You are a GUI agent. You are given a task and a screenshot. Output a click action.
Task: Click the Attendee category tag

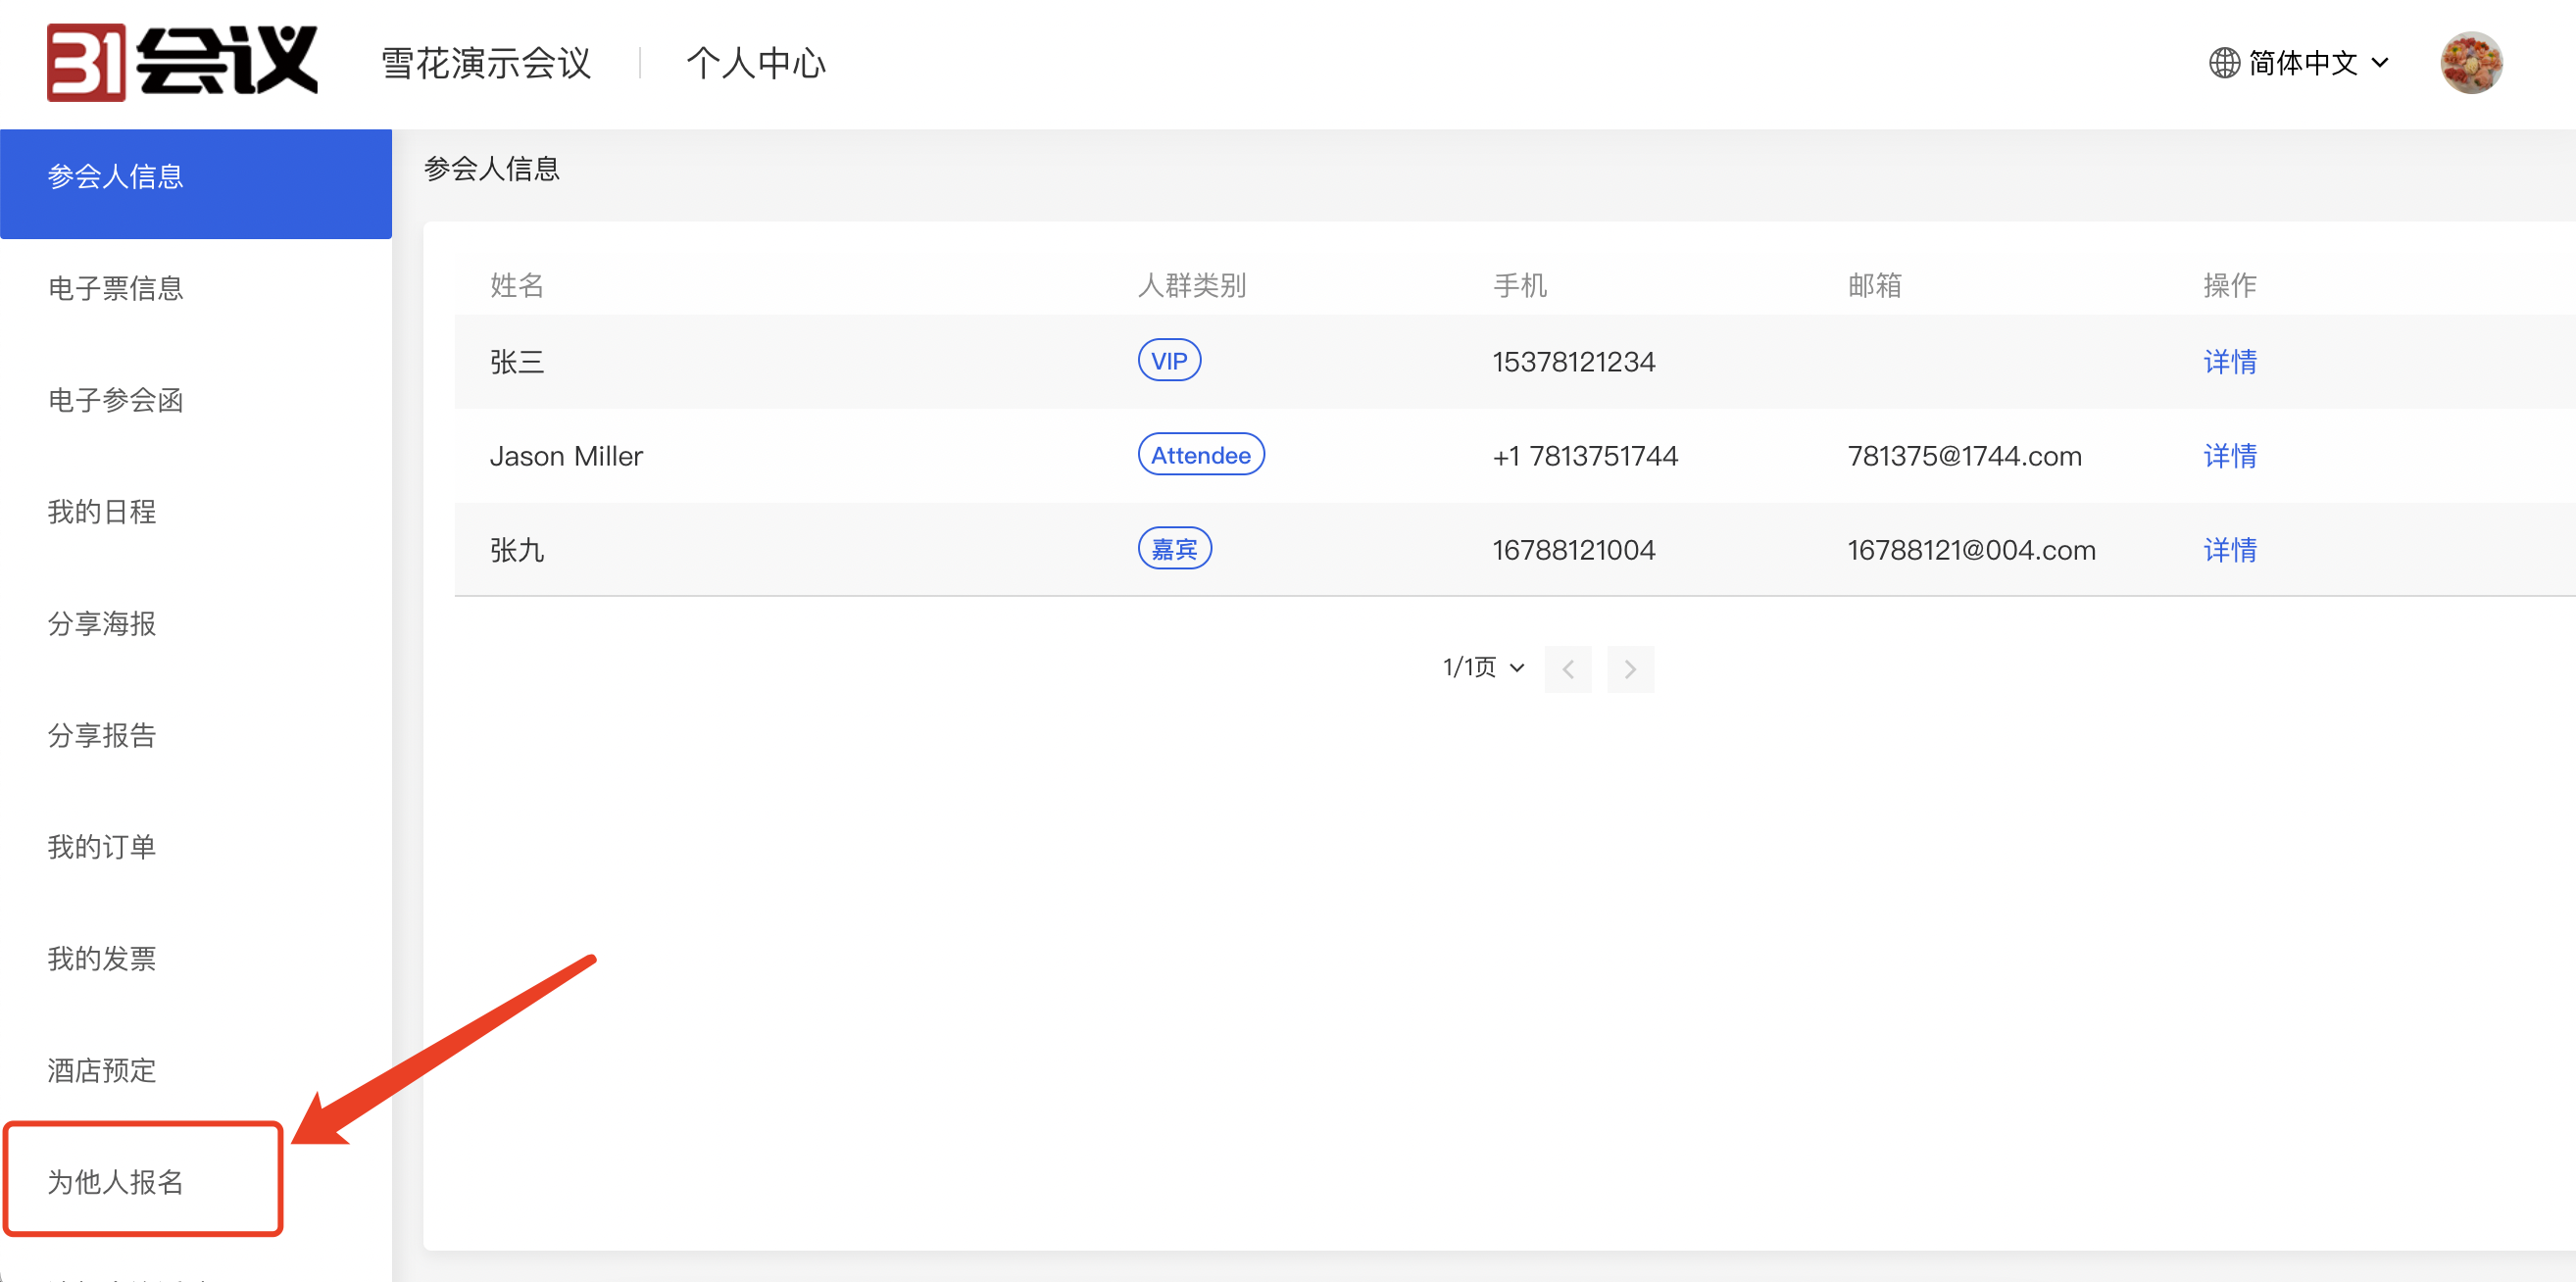point(1200,455)
